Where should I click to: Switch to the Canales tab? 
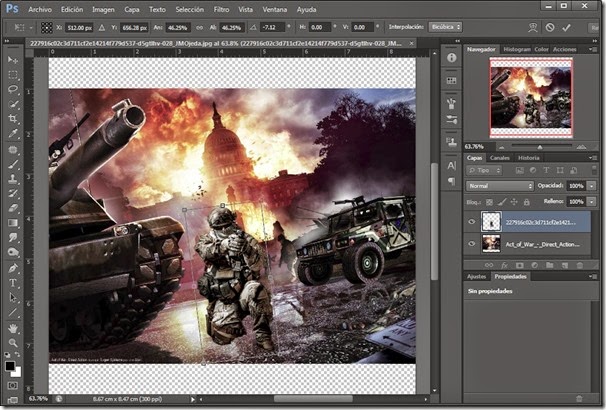click(x=499, y=158)
